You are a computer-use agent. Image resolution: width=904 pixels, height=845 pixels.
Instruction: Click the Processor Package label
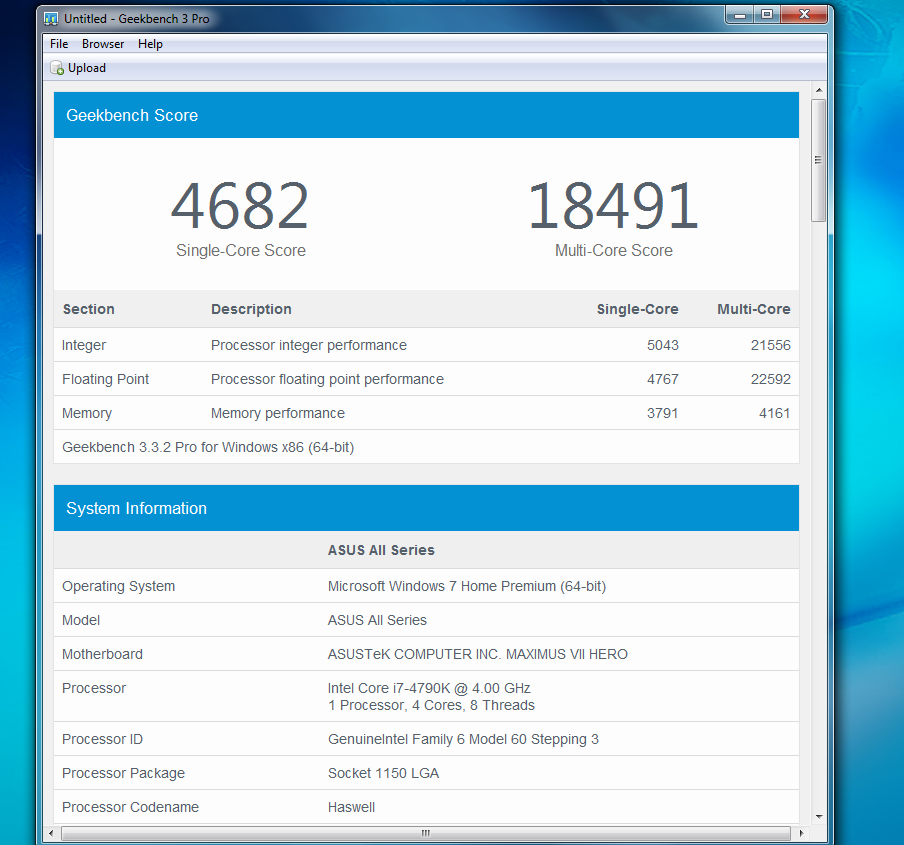pos(123,774)
